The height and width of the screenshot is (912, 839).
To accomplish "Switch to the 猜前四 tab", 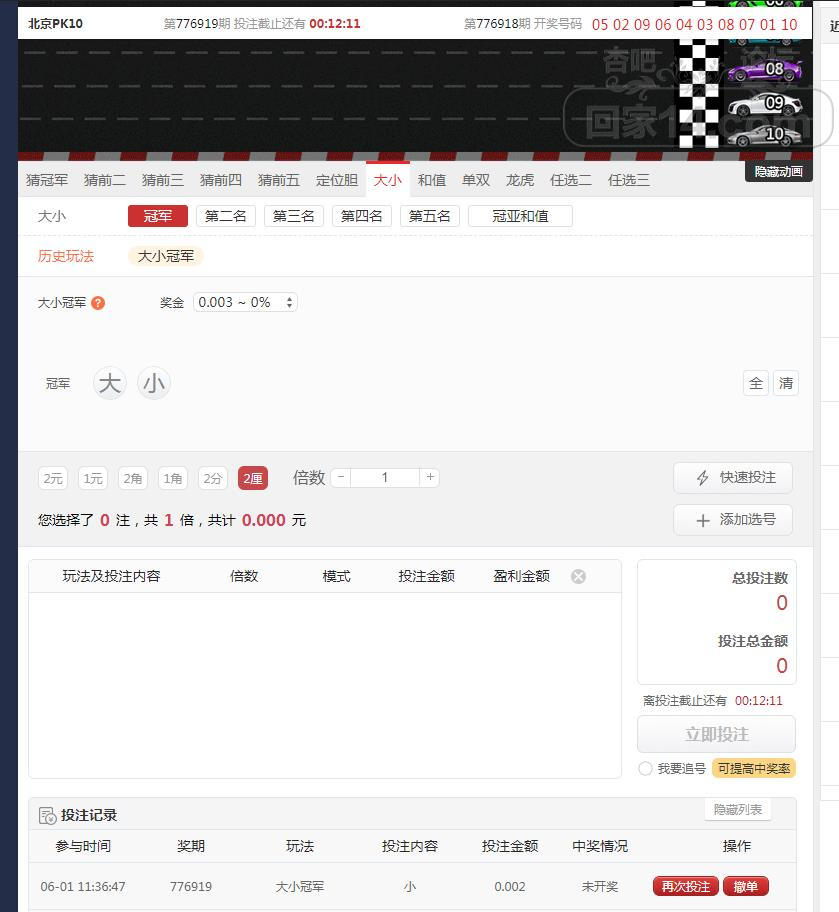I will 221,180.
